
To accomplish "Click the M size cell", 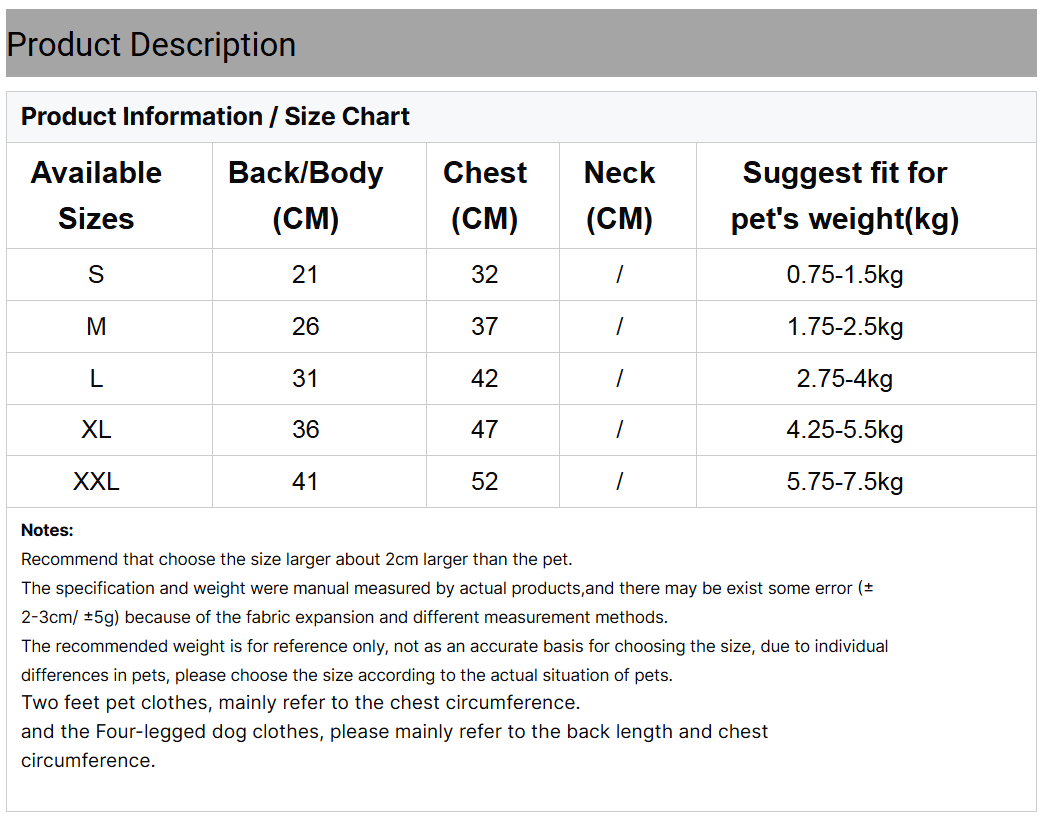I will point(96,327).
